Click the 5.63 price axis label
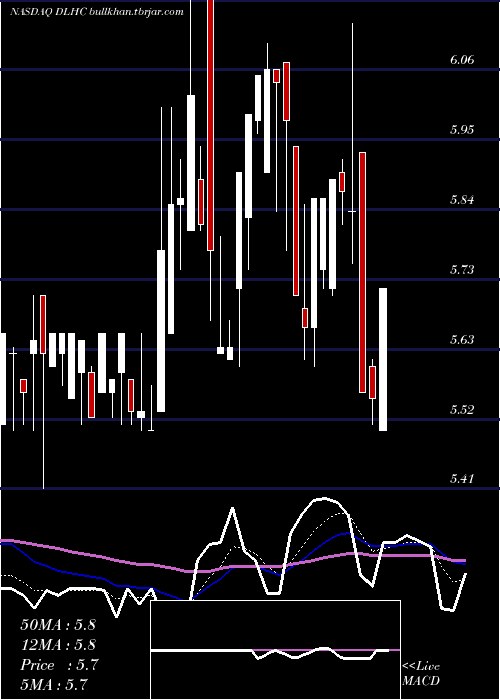The height and width of the screenshot is (700, 500). pyautogui.click(x=462, y=340)
